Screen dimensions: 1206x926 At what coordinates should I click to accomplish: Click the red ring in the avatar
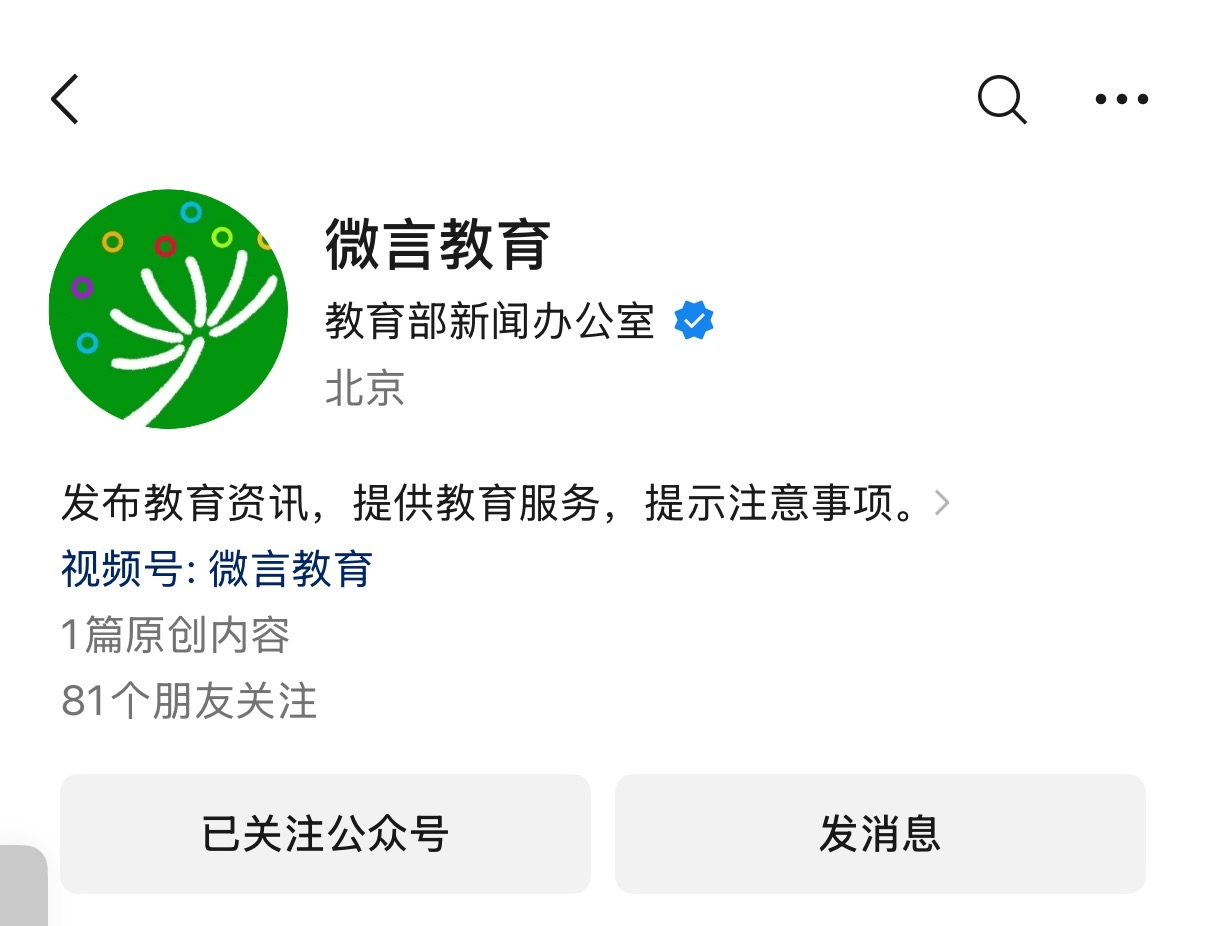[166, 246]
